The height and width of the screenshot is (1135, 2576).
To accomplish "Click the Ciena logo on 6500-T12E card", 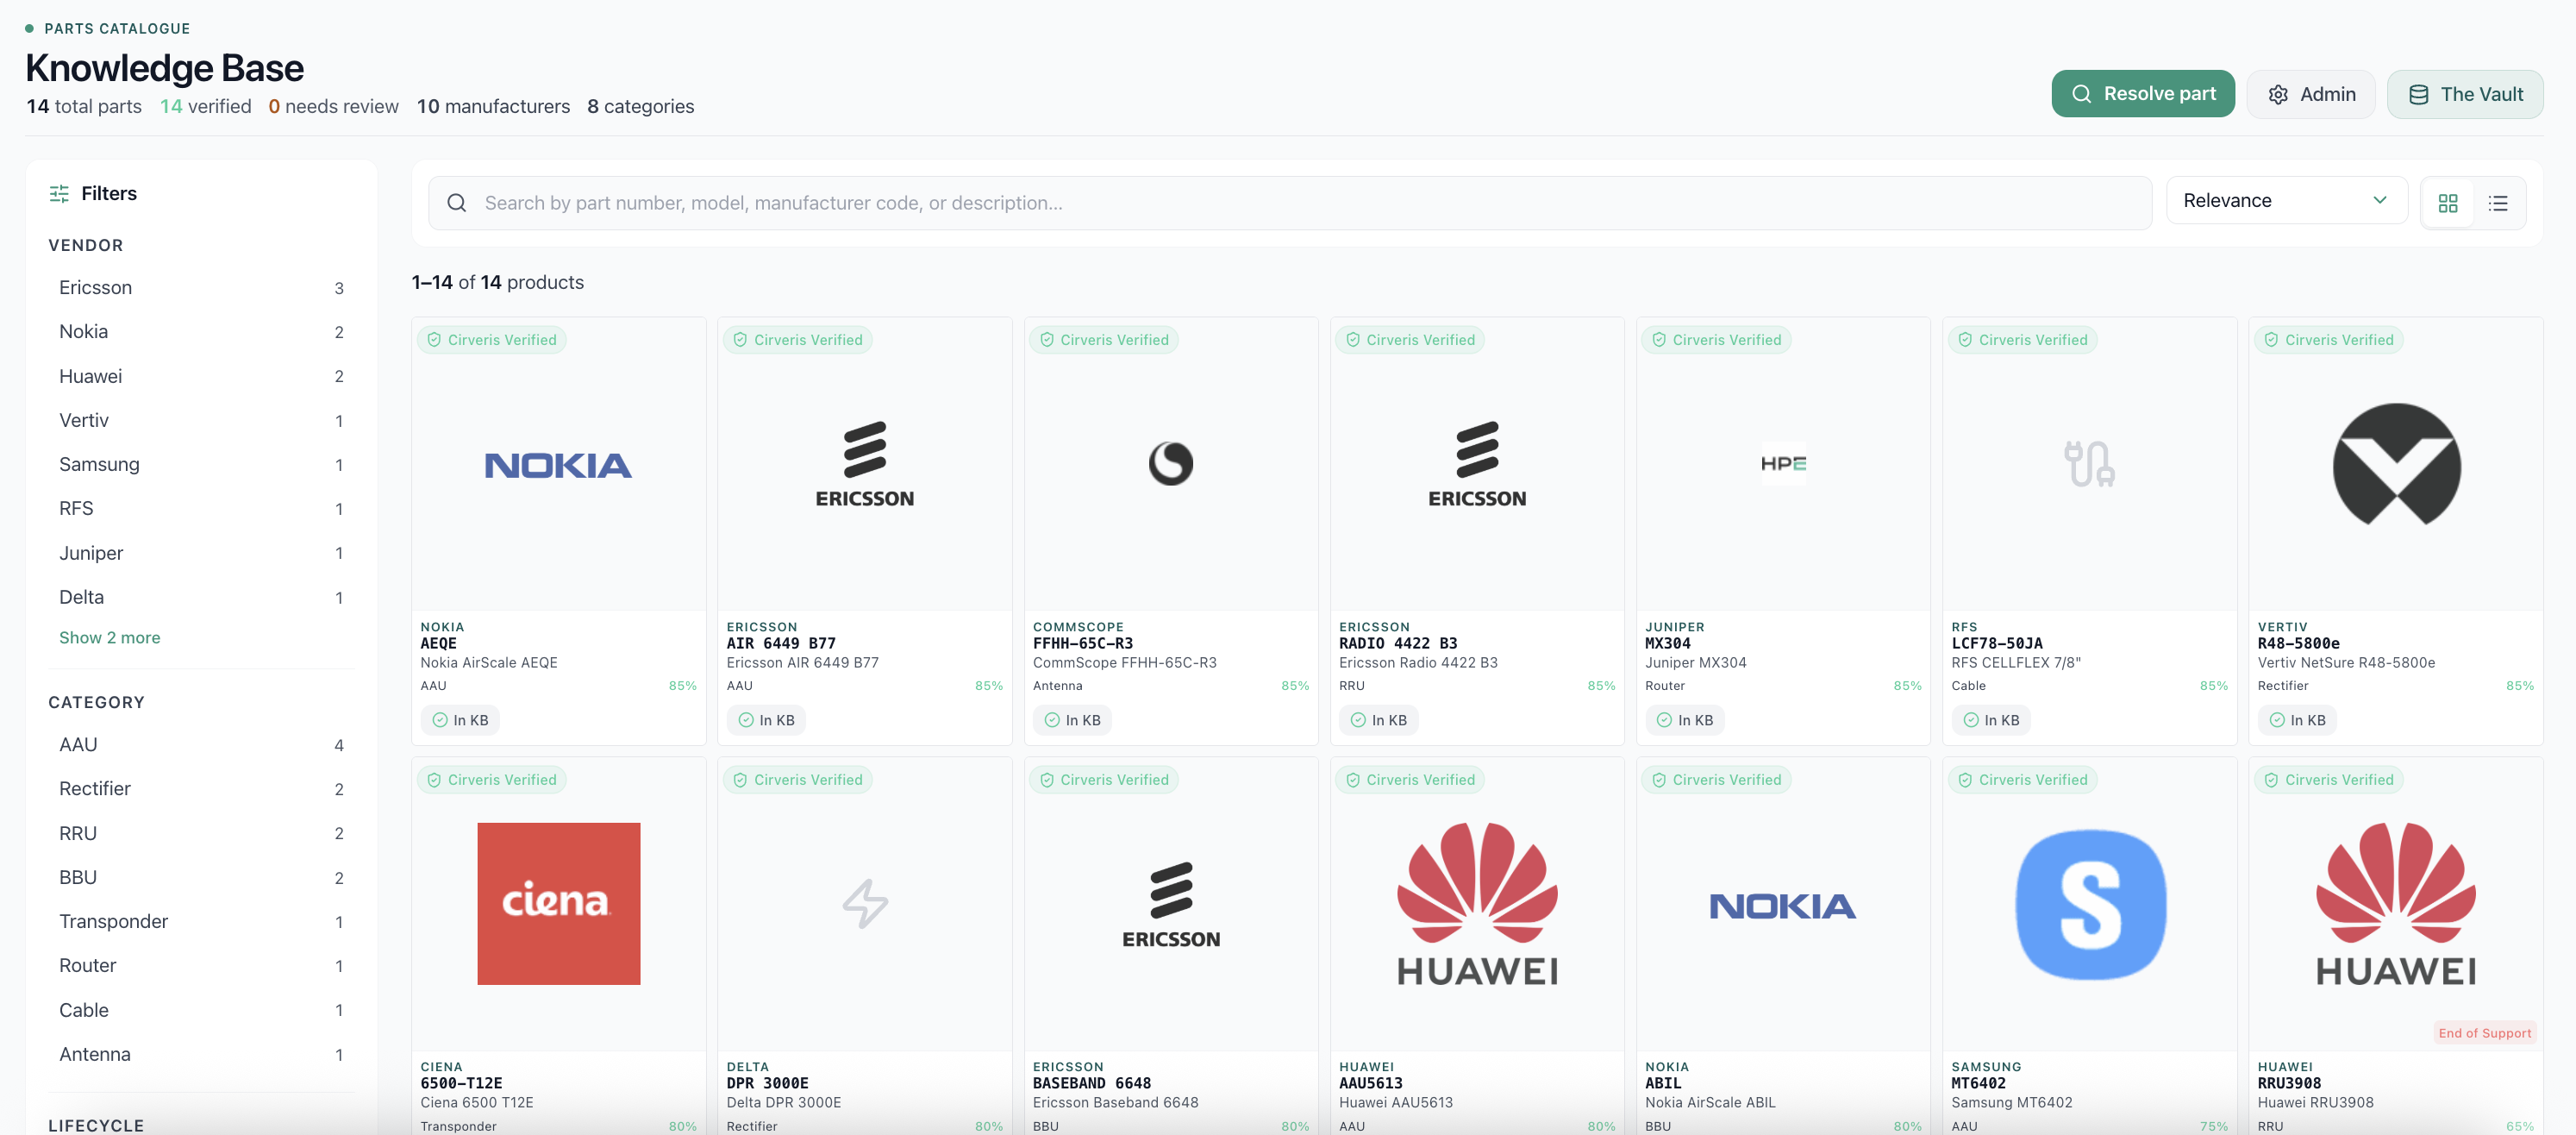I will [558, 903].
